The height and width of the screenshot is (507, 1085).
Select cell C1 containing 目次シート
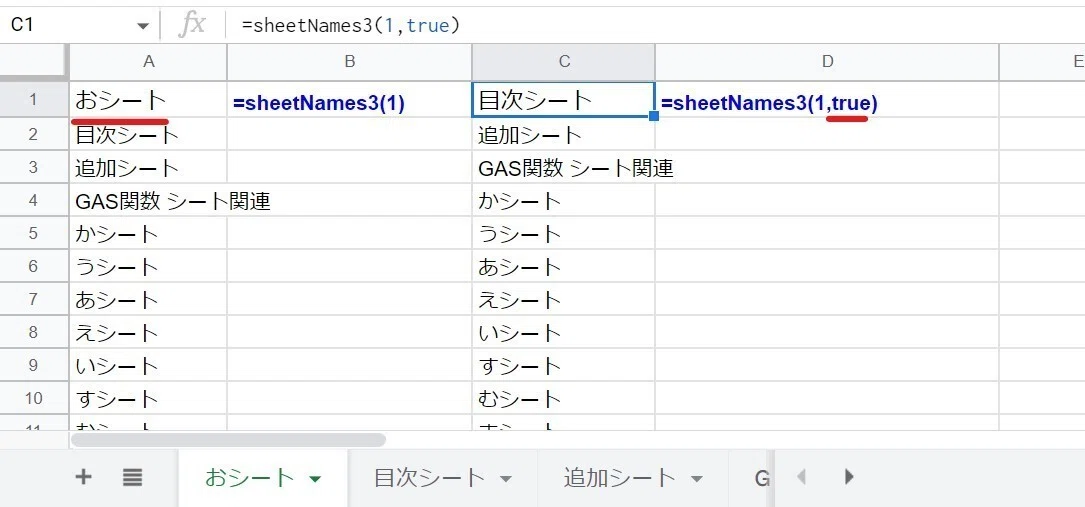click(x=563, y=100)
